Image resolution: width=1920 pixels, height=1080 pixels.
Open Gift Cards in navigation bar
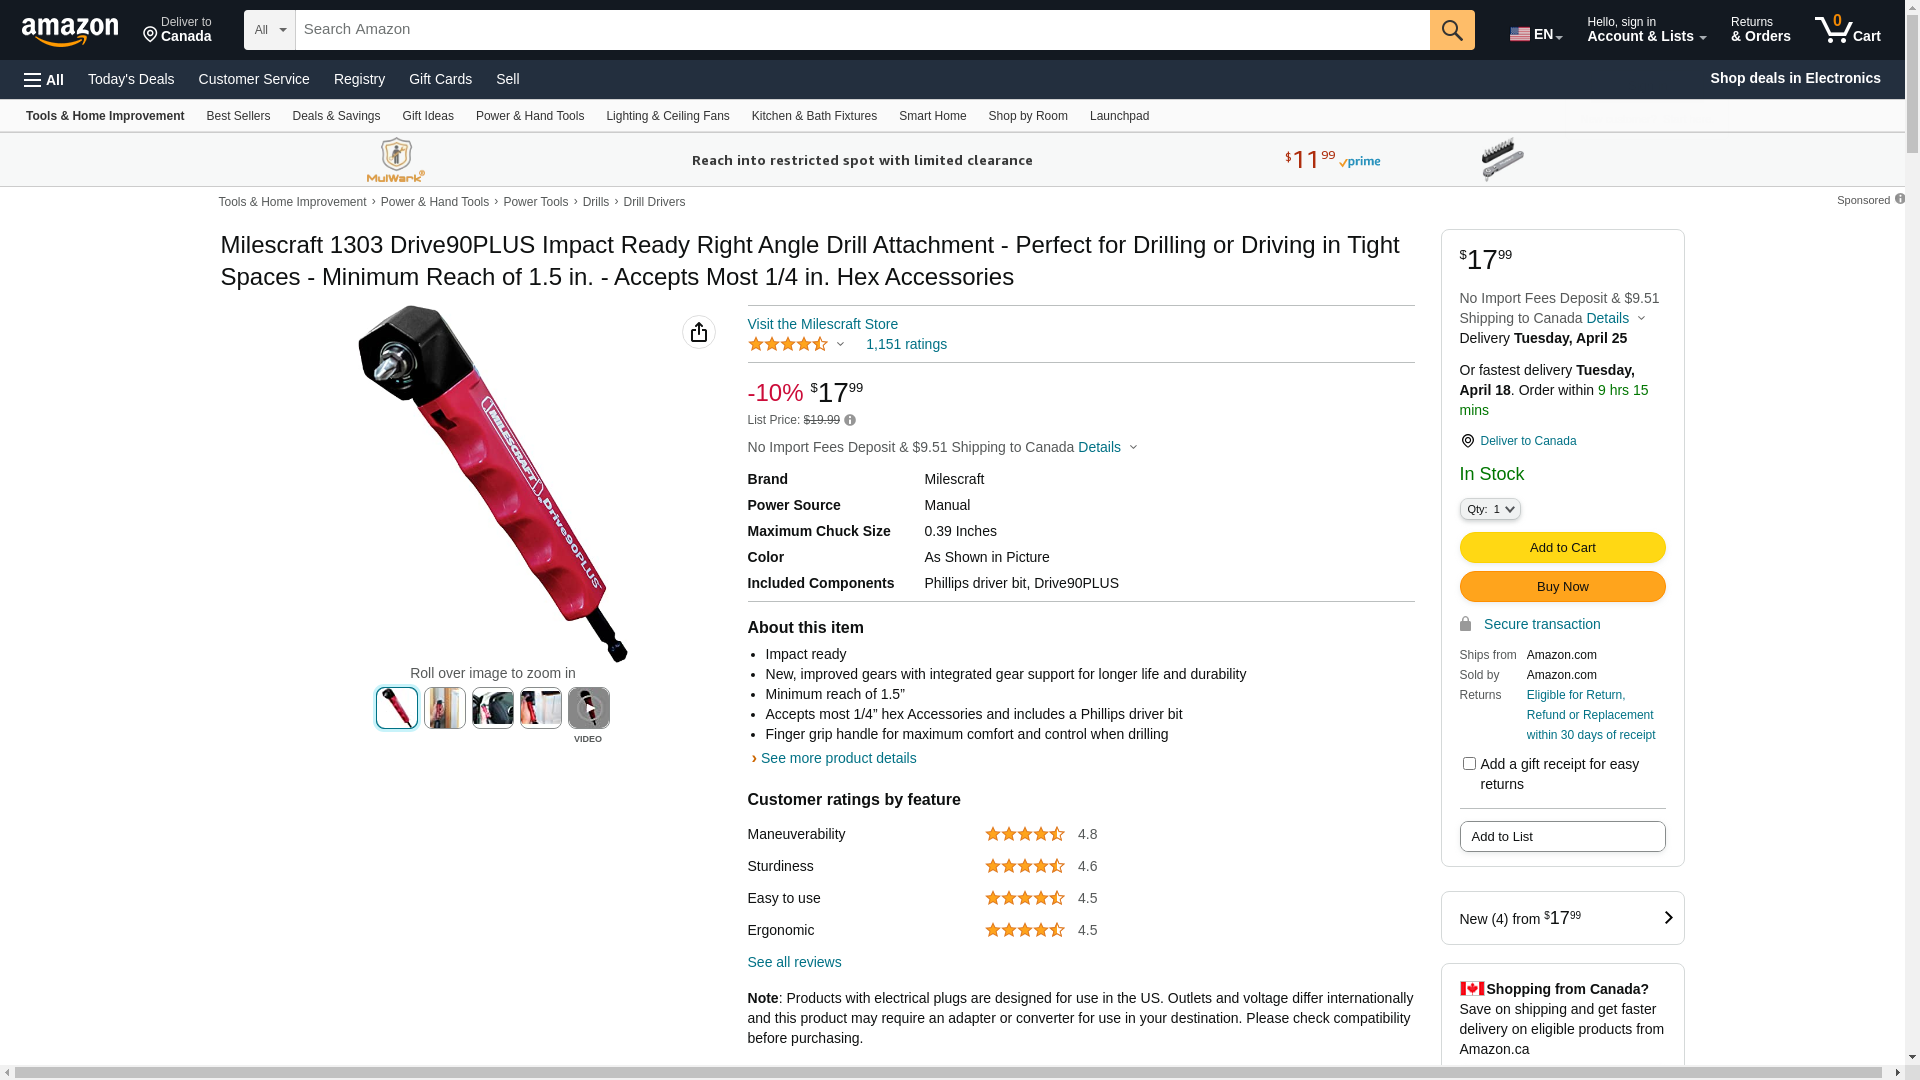pos(440,79)
